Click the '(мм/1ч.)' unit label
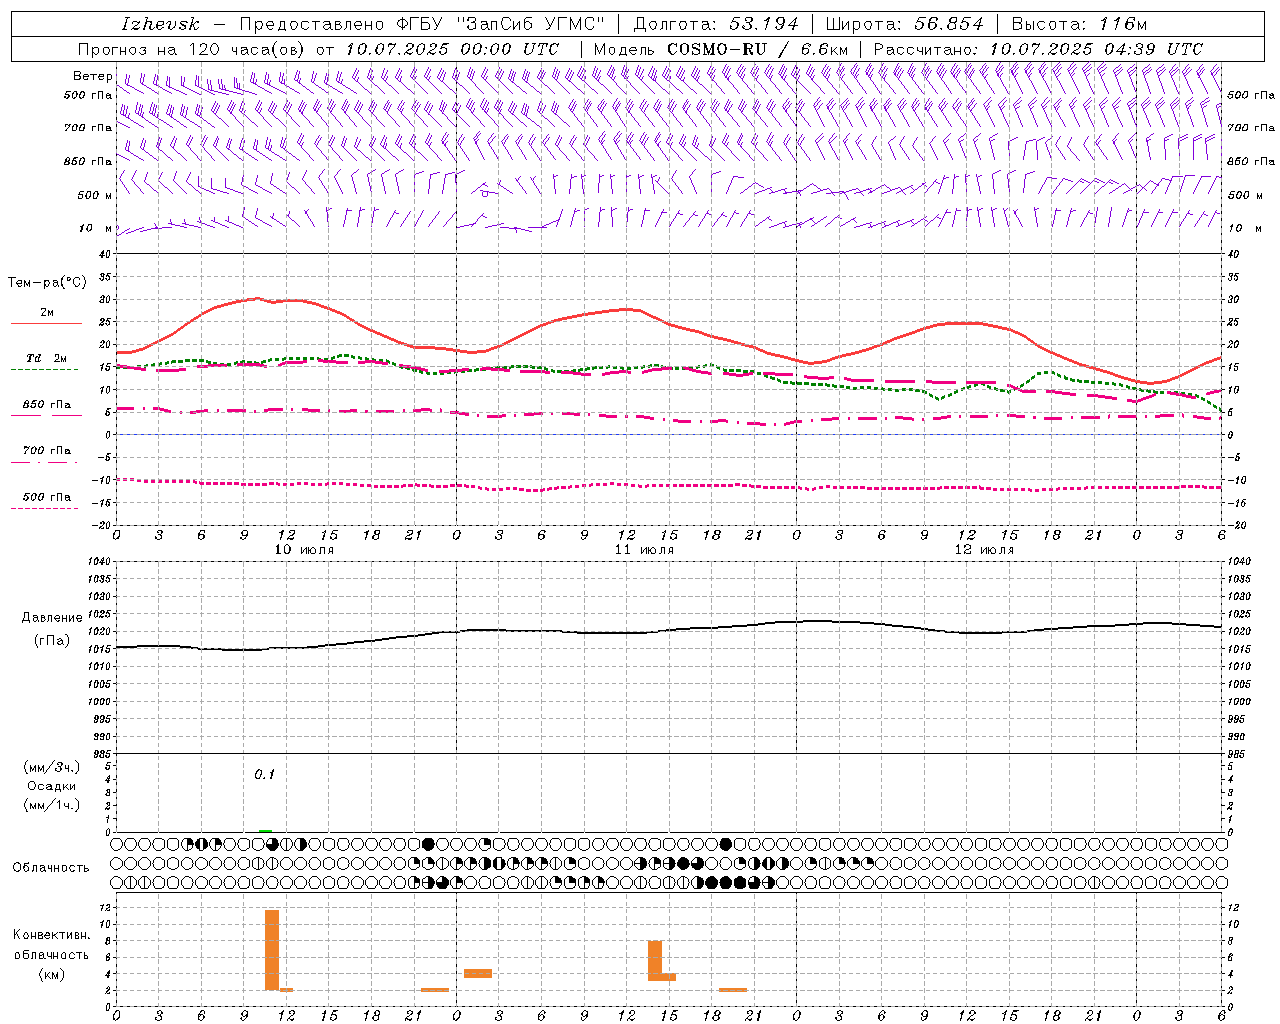This screenshot has height=1024, width=1280. coord(52,805)
